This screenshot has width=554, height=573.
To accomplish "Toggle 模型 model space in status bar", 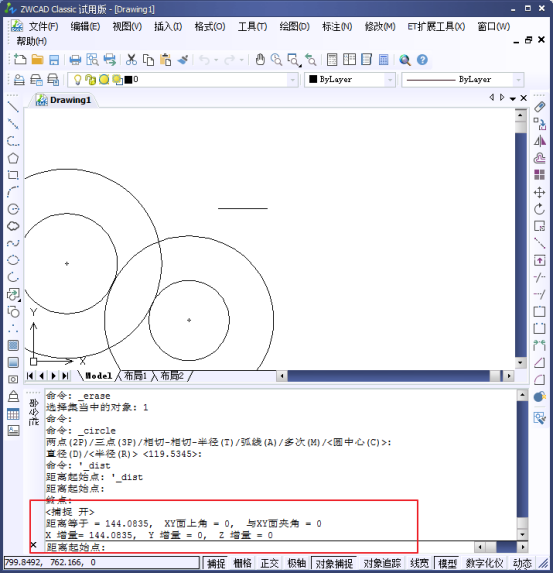I will tap(447, 563).
